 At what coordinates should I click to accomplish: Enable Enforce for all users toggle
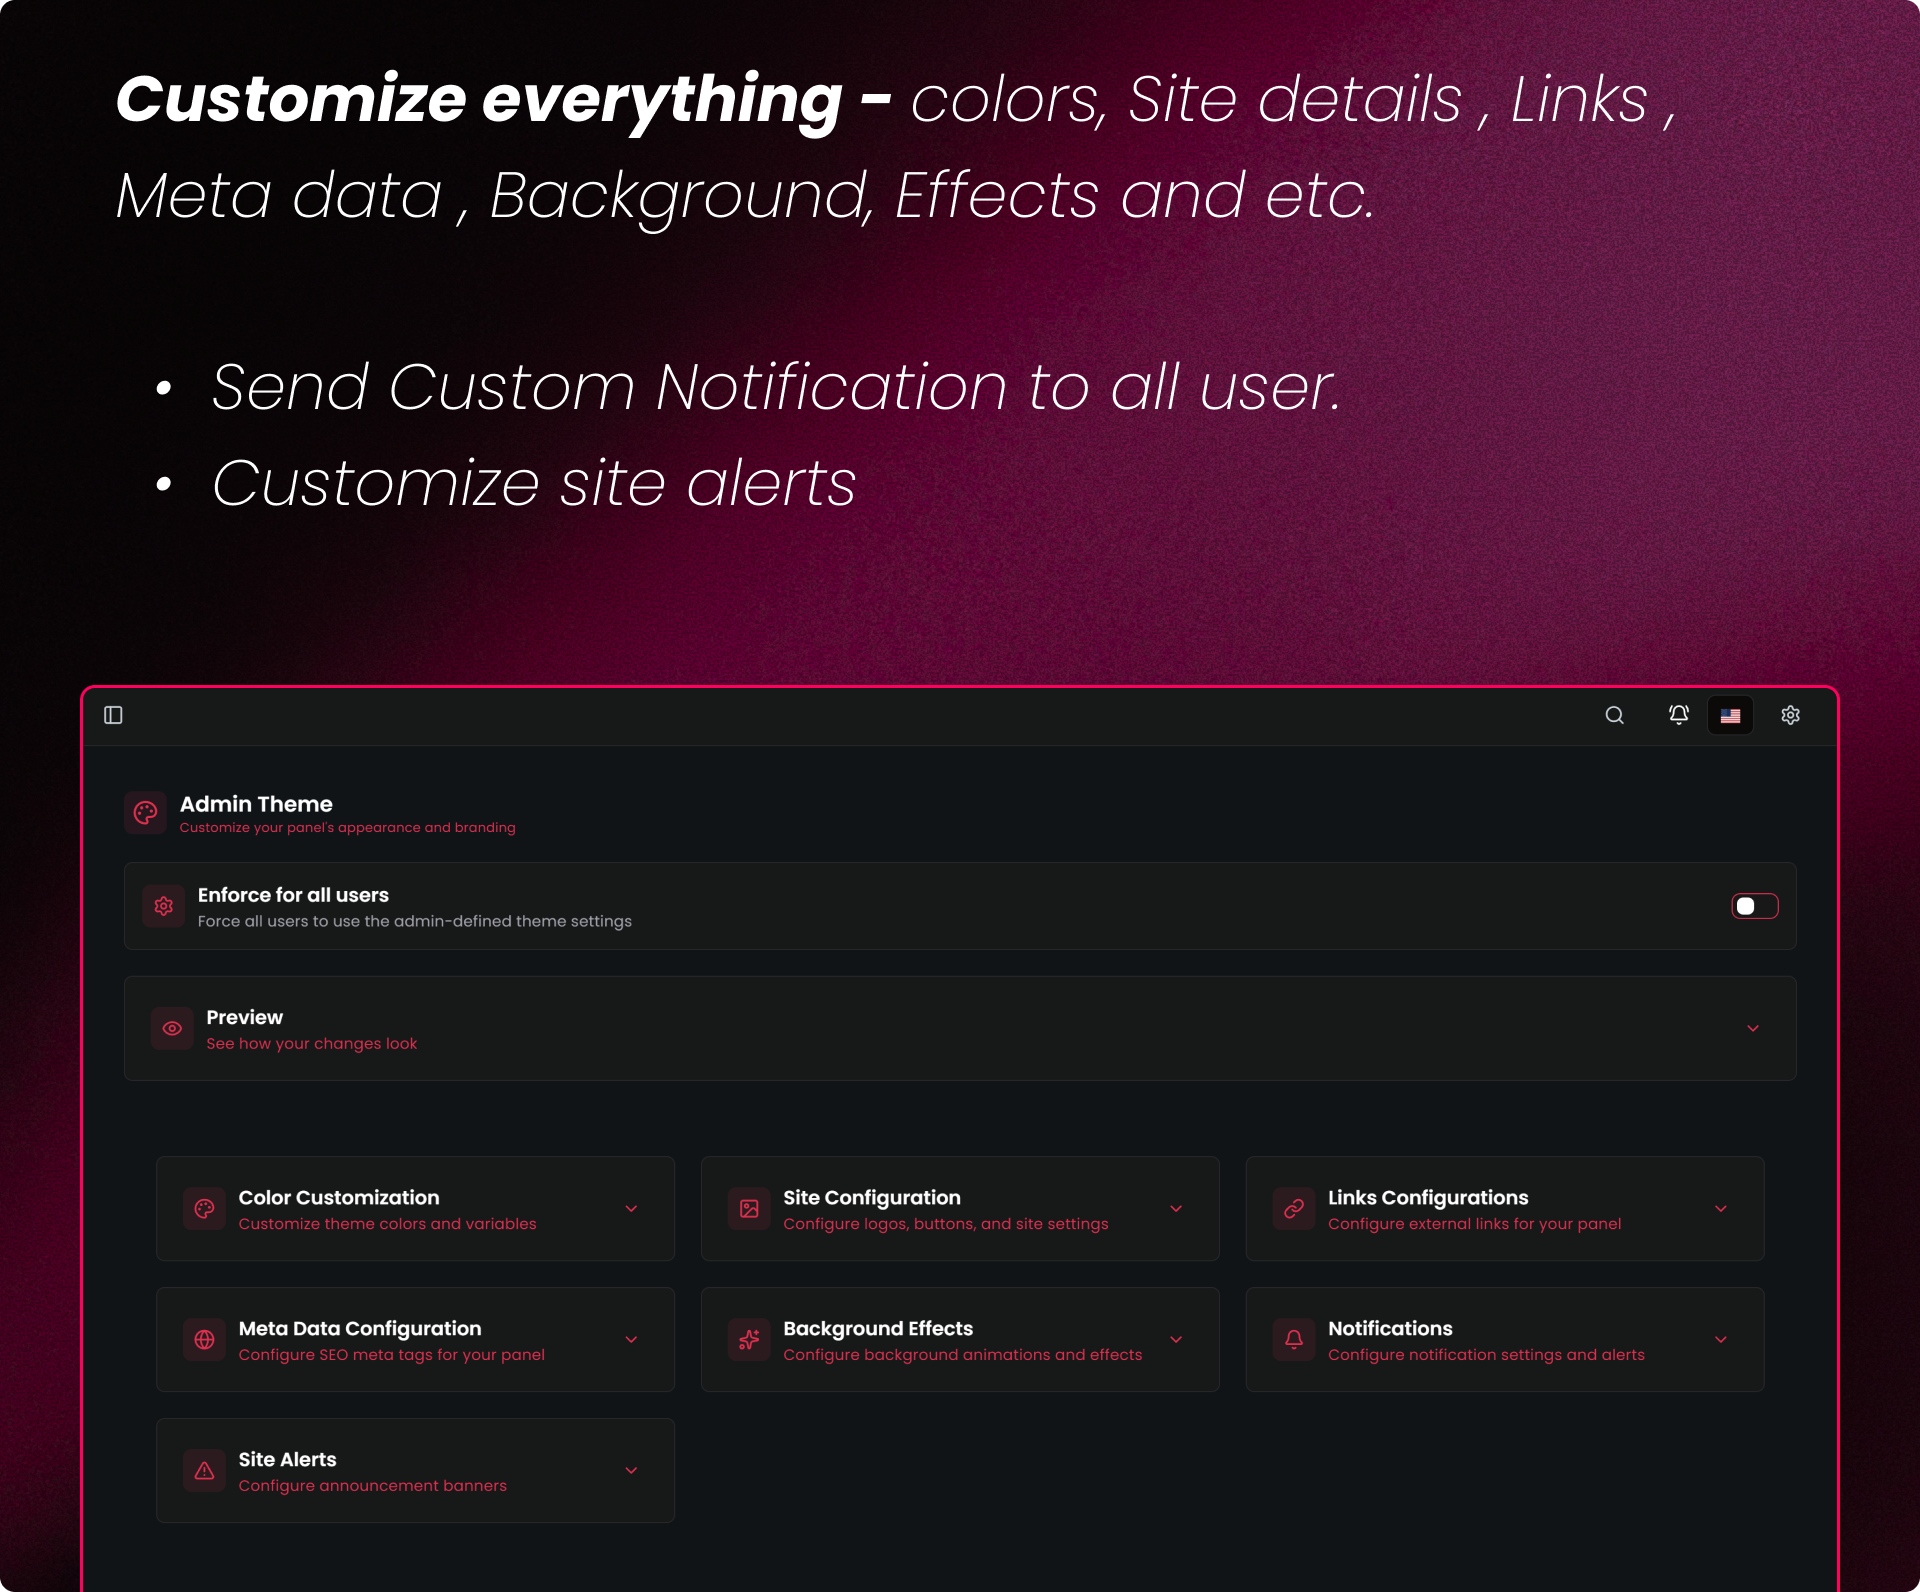tap(1754, 906)
